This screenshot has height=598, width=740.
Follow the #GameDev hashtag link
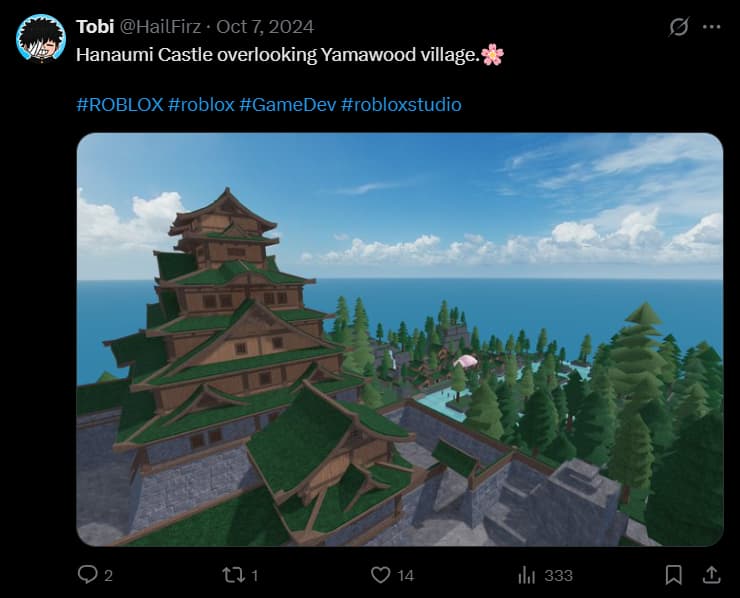287,105
